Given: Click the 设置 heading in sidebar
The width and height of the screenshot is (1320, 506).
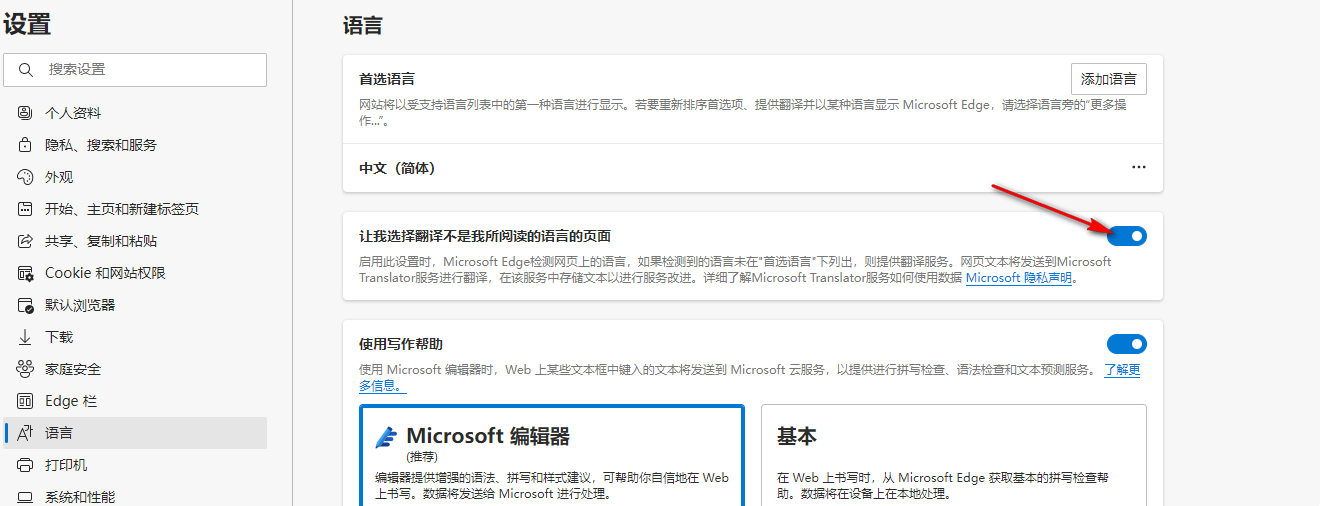Looking at the screenshot, I should click(x=27, y=24).
